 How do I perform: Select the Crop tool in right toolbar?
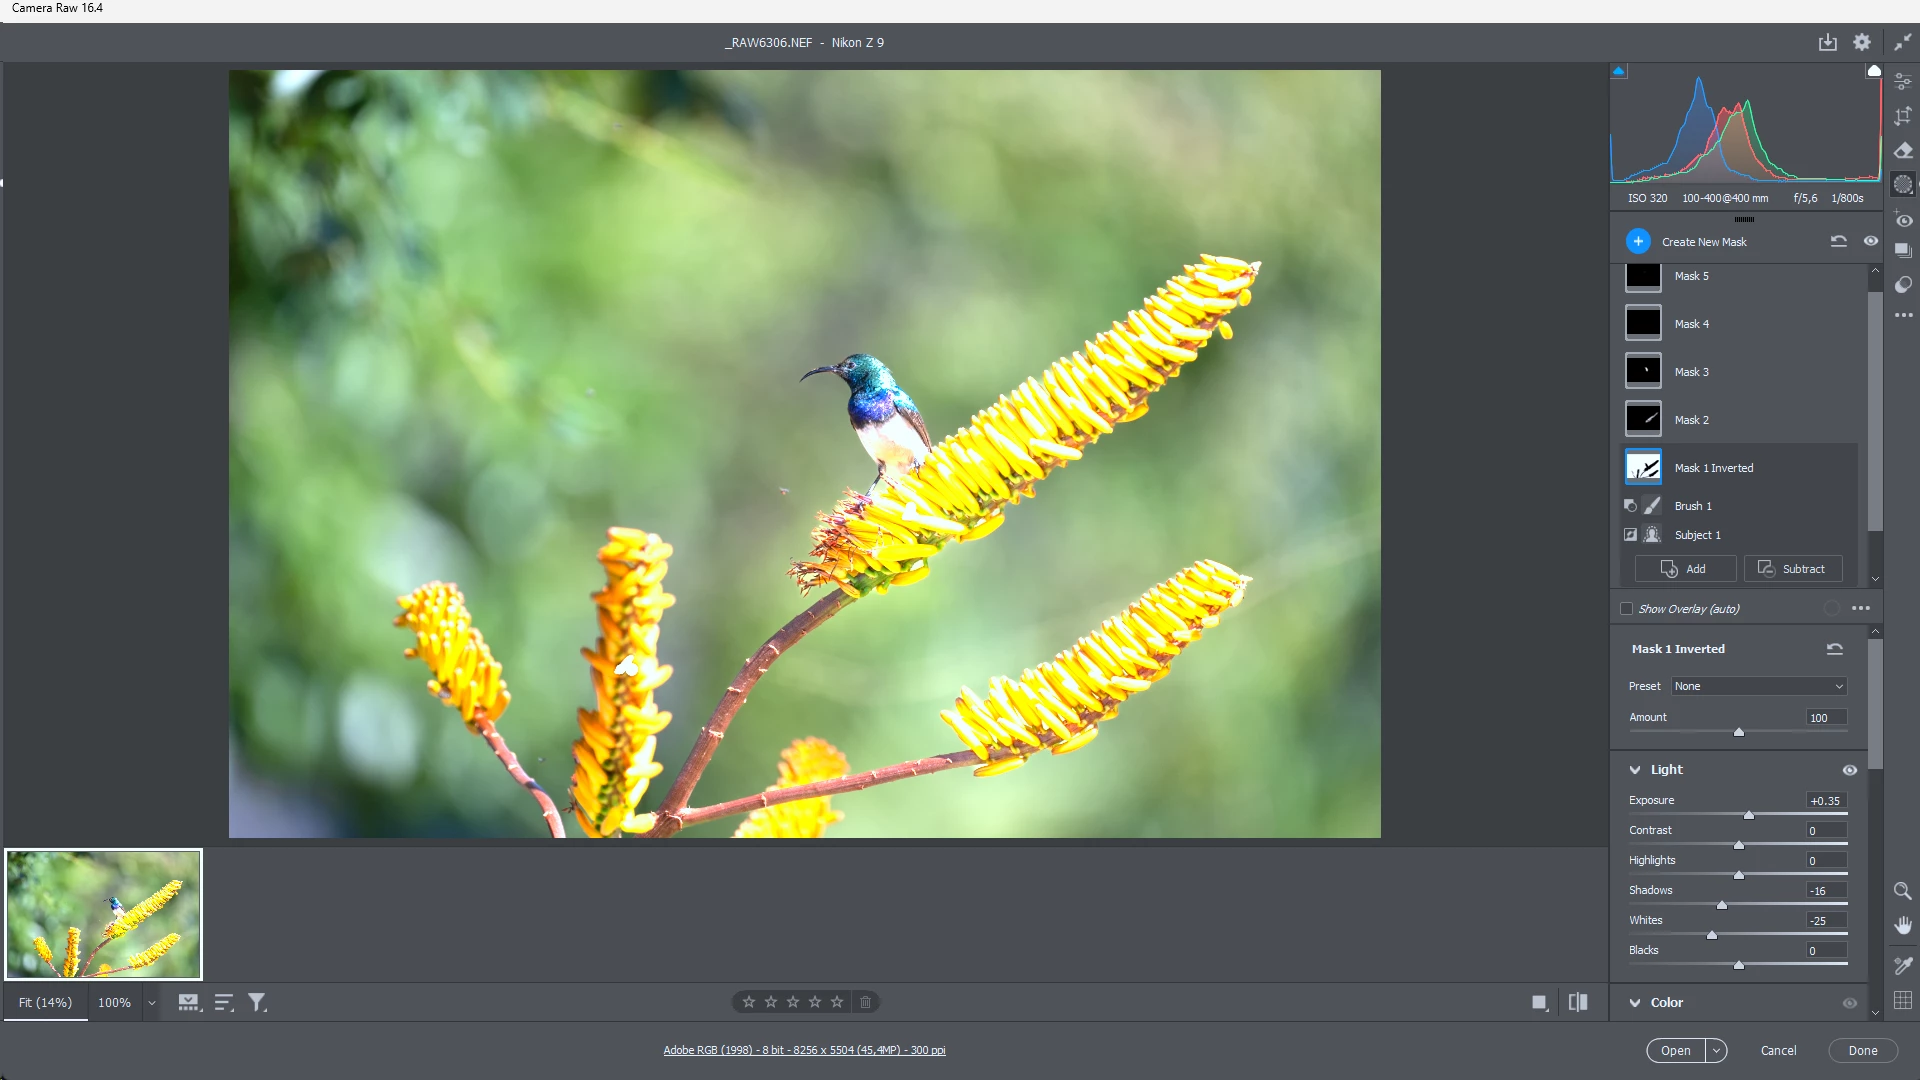tap(1903, 116)
